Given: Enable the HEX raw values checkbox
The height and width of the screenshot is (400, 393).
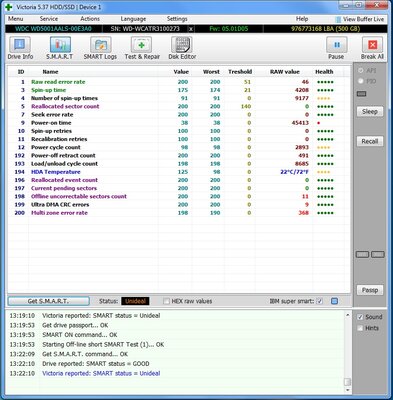Looking at the screenshot, I should 166,301.
